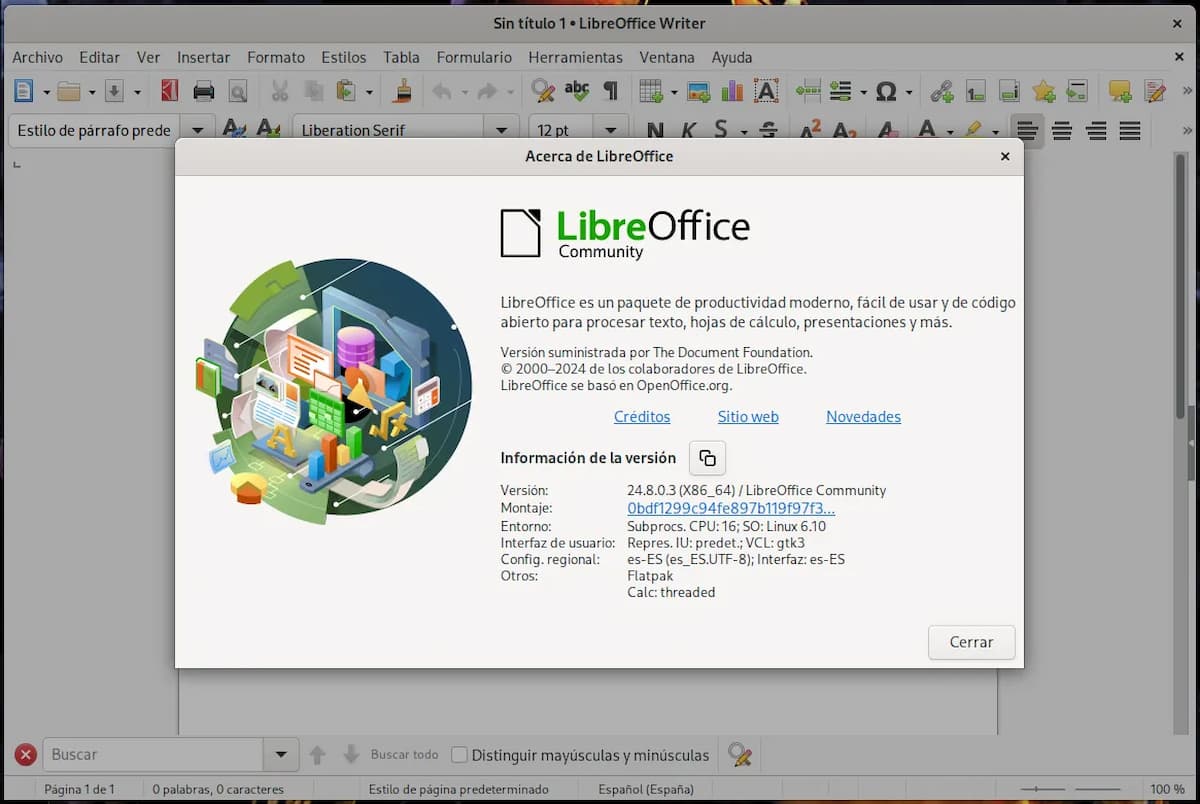Click the Insert Text Box icon
This screenshot has width=1200, height=804.
pos(766,92)
